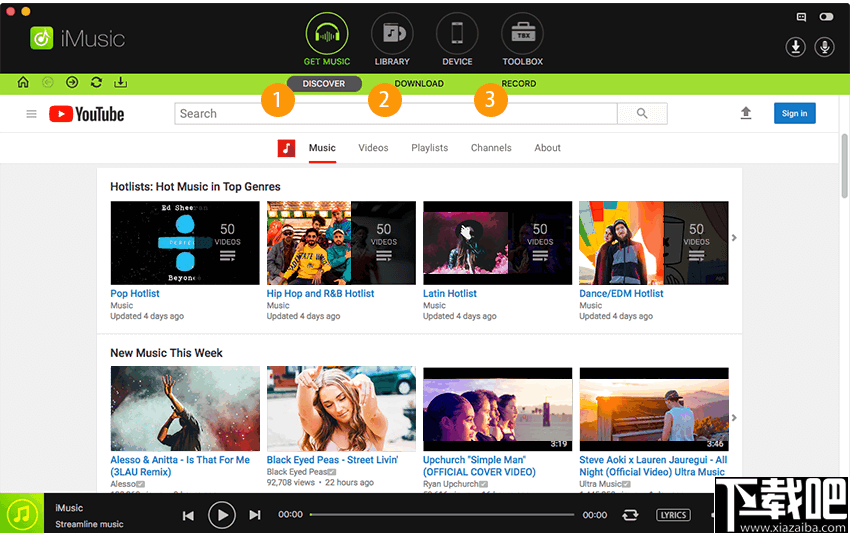This screenshot has height=533, width=850.
Task: Click the Dance/EDM Hotlist link
Action: (x=621, y=293)
